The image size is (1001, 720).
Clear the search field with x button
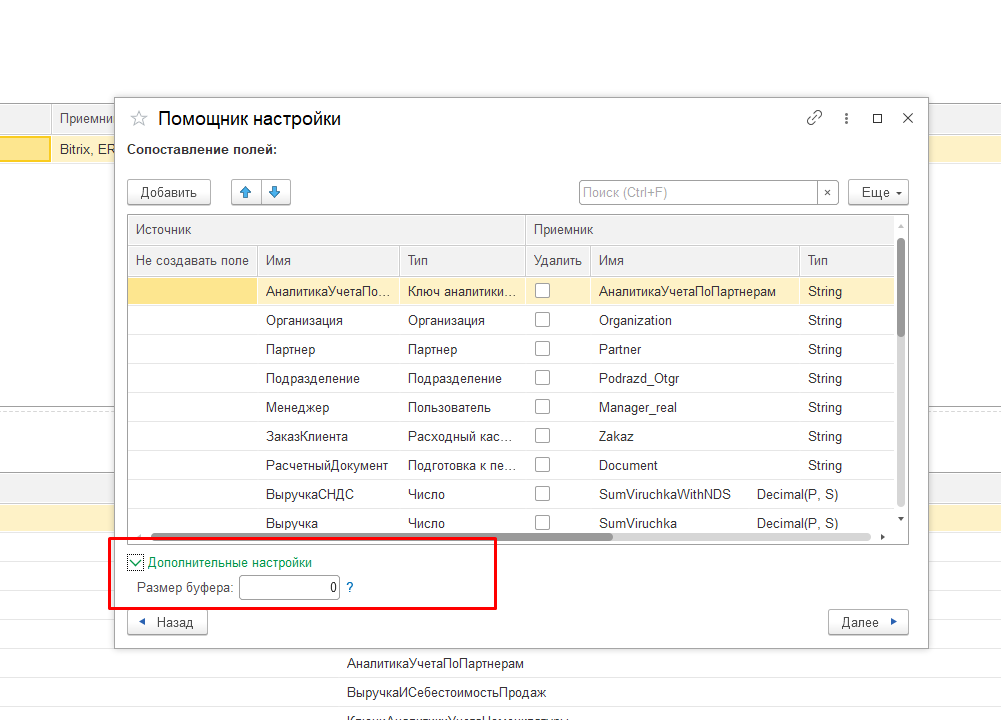pyautogui.click(x=827, y=192)
